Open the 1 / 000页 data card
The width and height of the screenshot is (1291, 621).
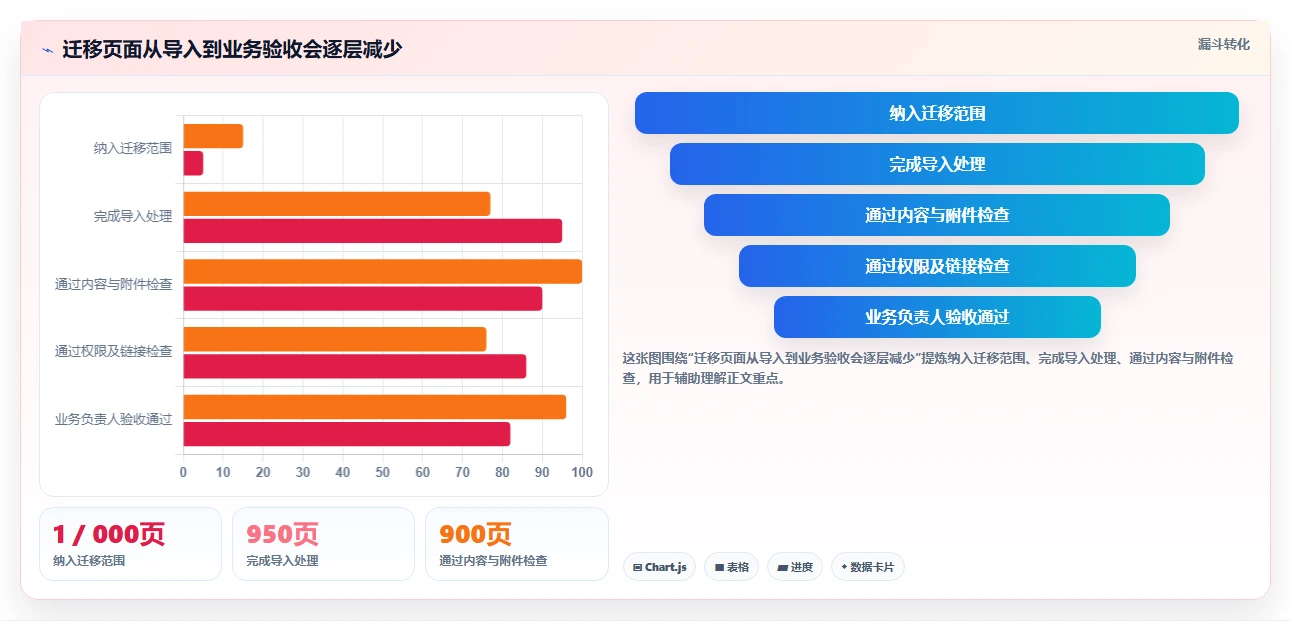point(130,544)
